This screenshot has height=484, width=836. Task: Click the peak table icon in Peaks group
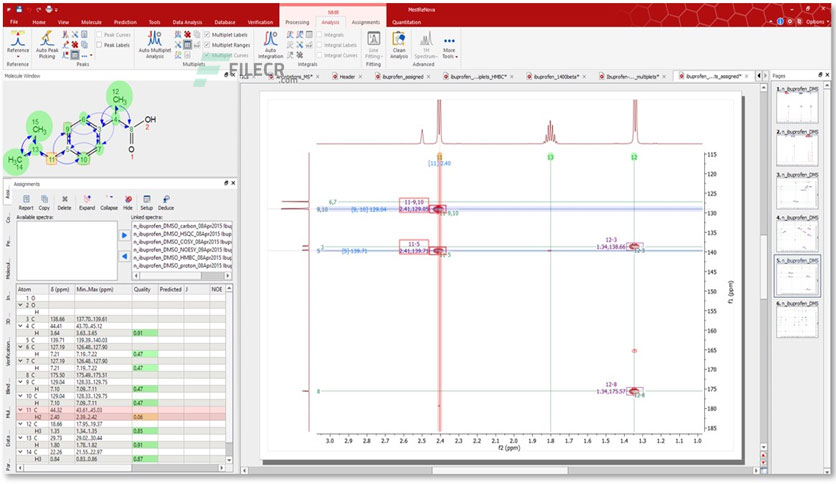pyautogui.click(x=75, y=55)
